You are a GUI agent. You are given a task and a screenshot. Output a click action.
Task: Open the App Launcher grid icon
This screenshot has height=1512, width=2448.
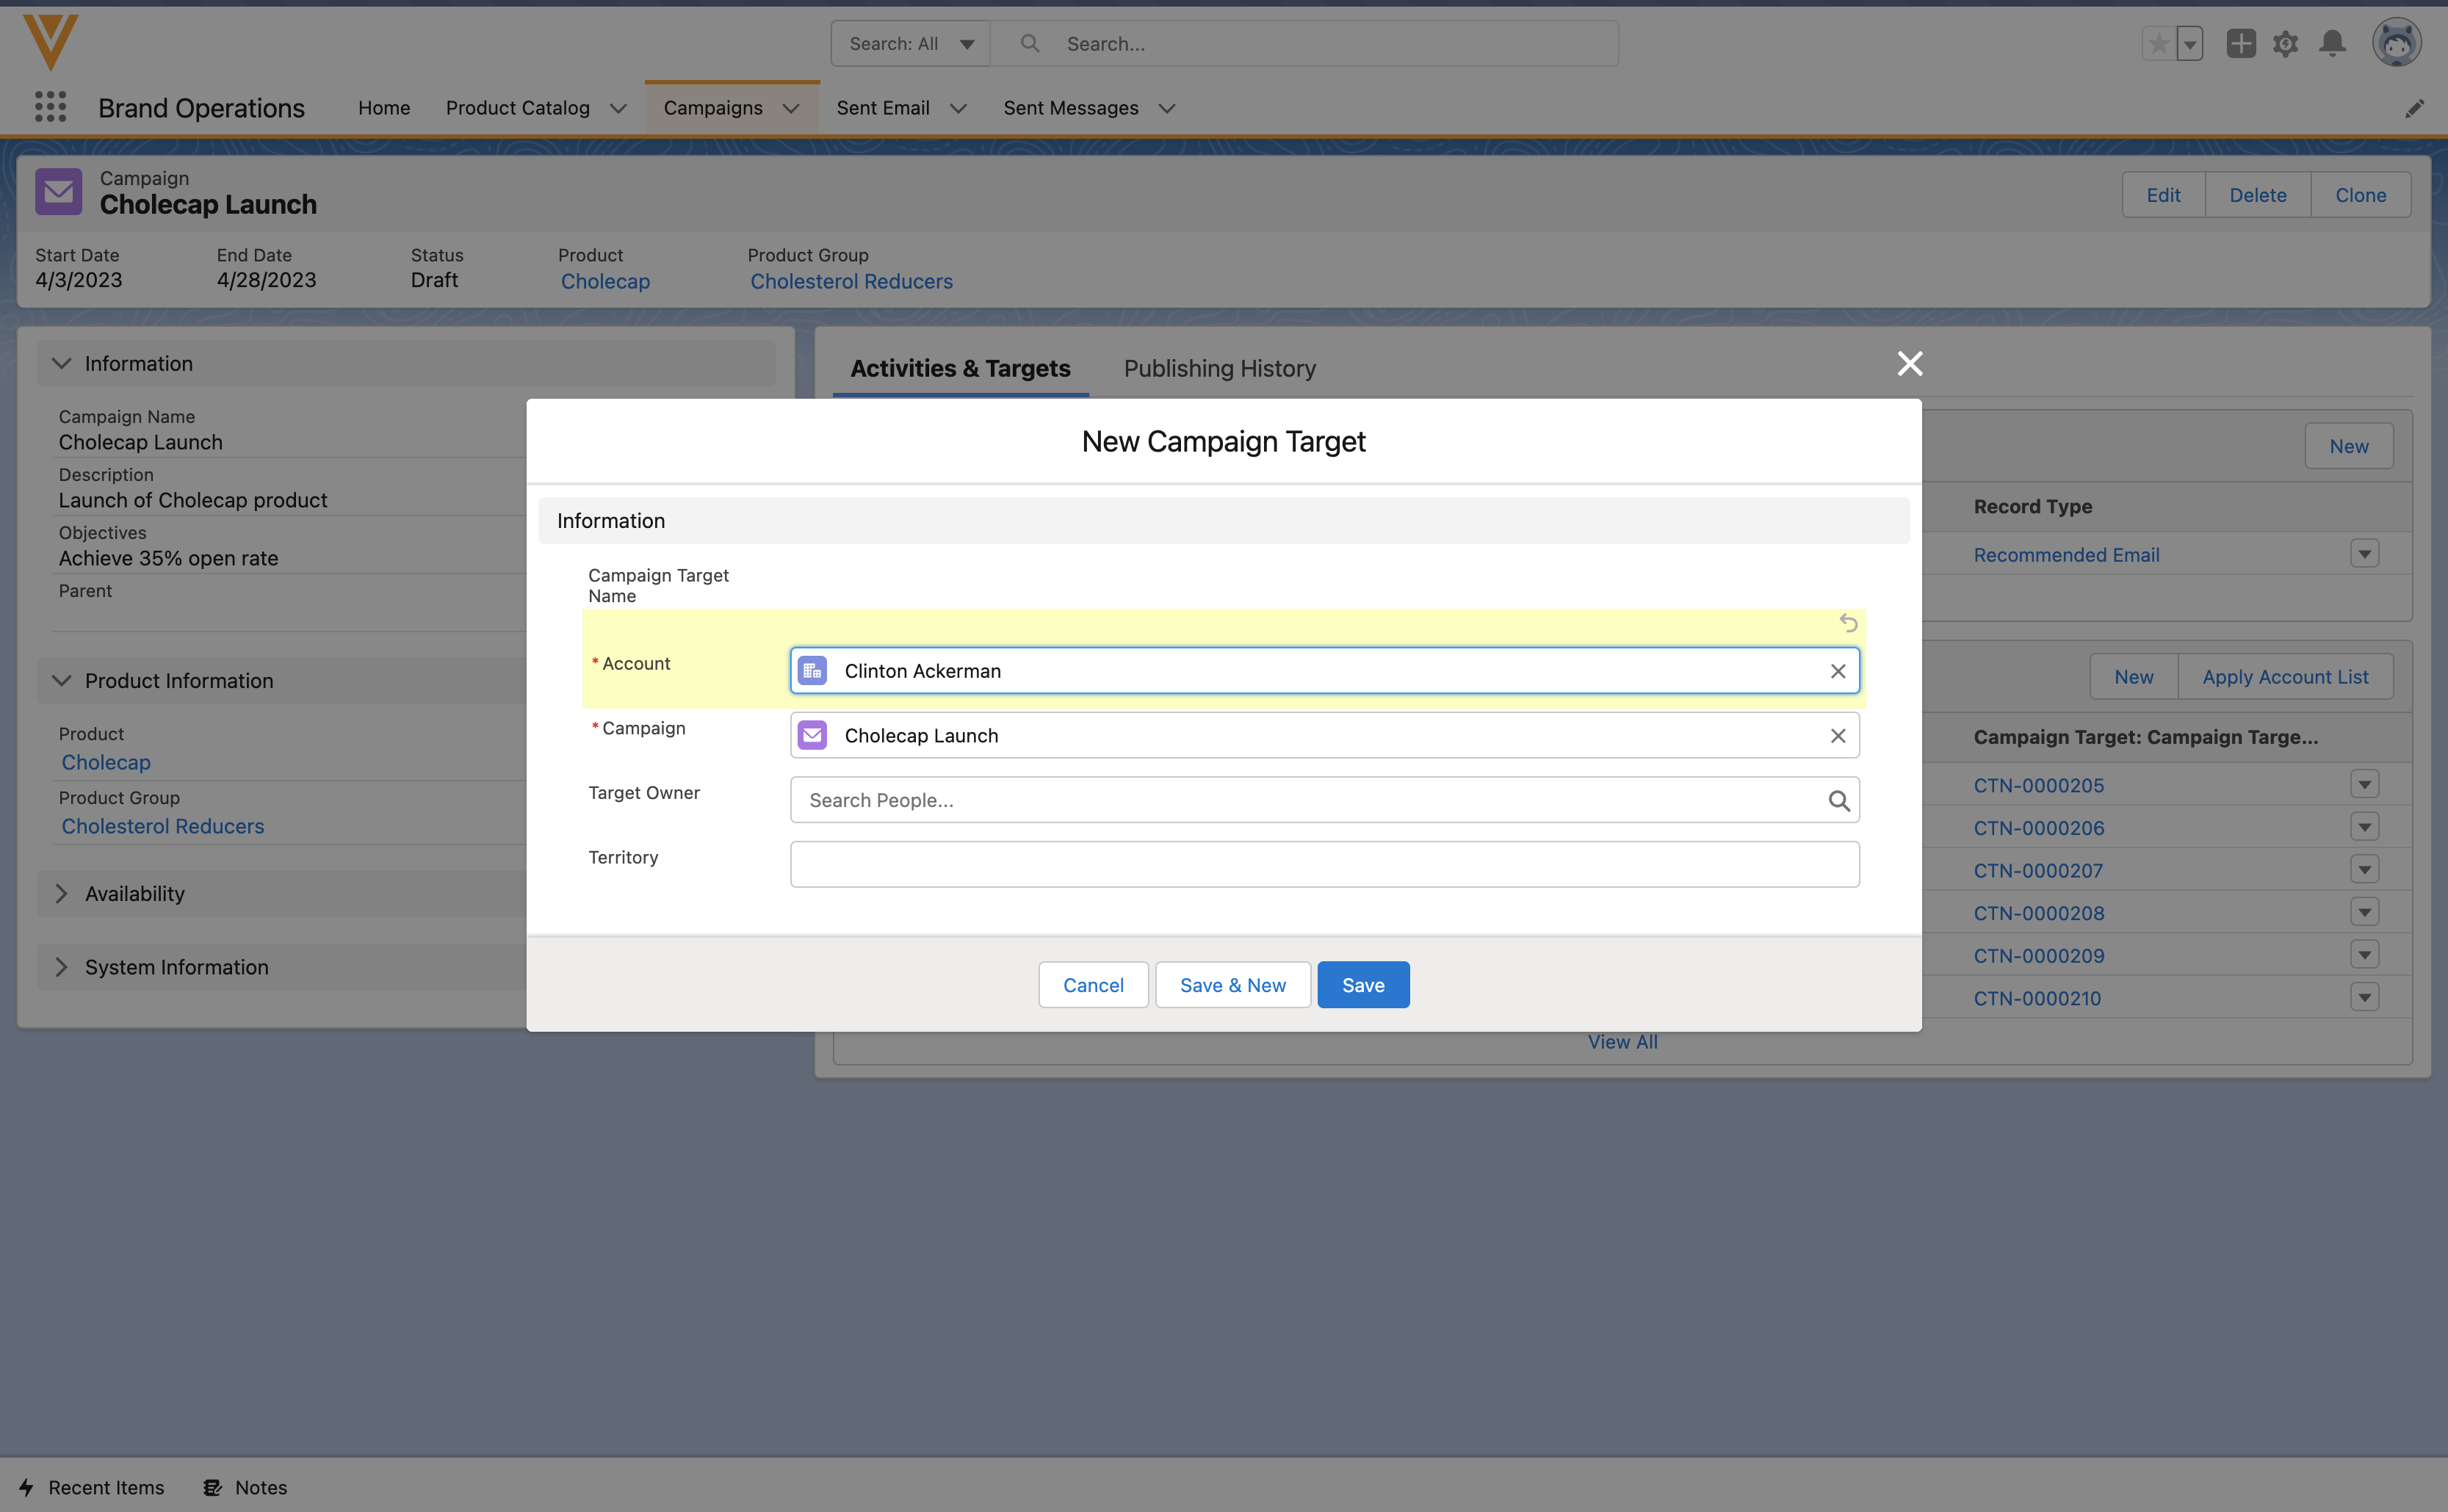pyautogui.click(x=50, y=107)
